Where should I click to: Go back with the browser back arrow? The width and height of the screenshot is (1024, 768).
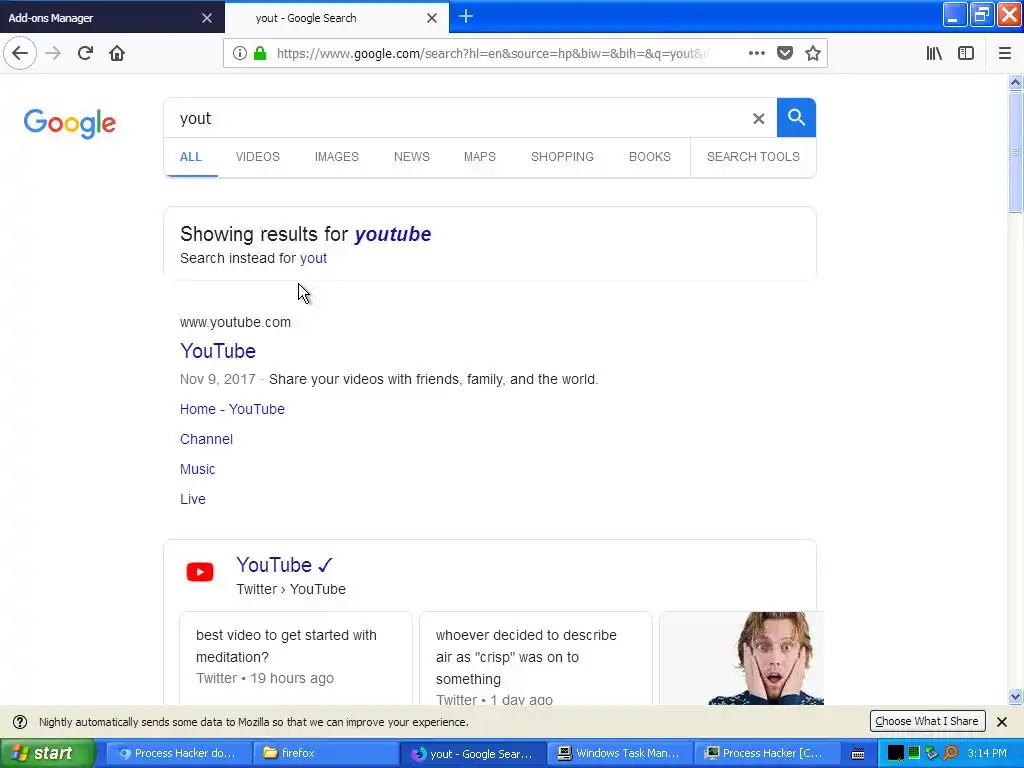(x=20, y=53)
